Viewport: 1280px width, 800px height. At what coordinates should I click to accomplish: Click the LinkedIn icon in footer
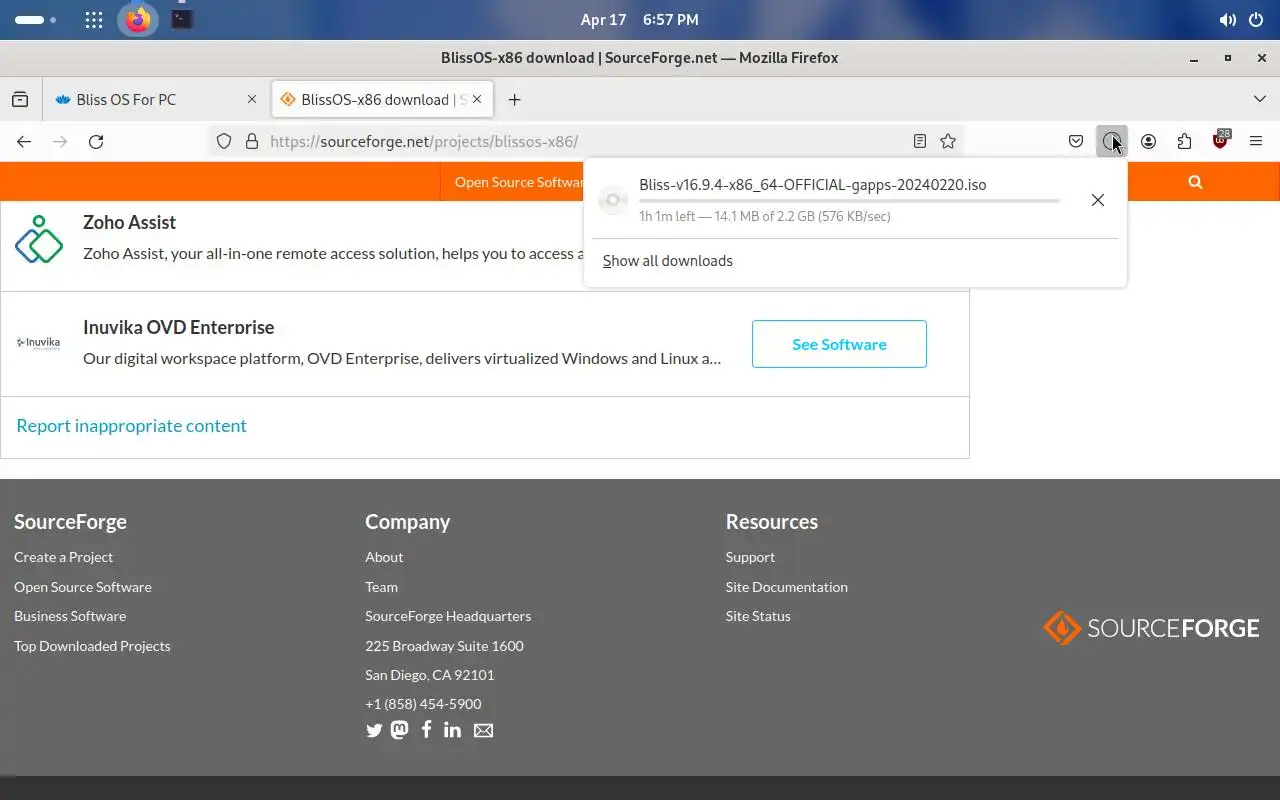point(452,730)
